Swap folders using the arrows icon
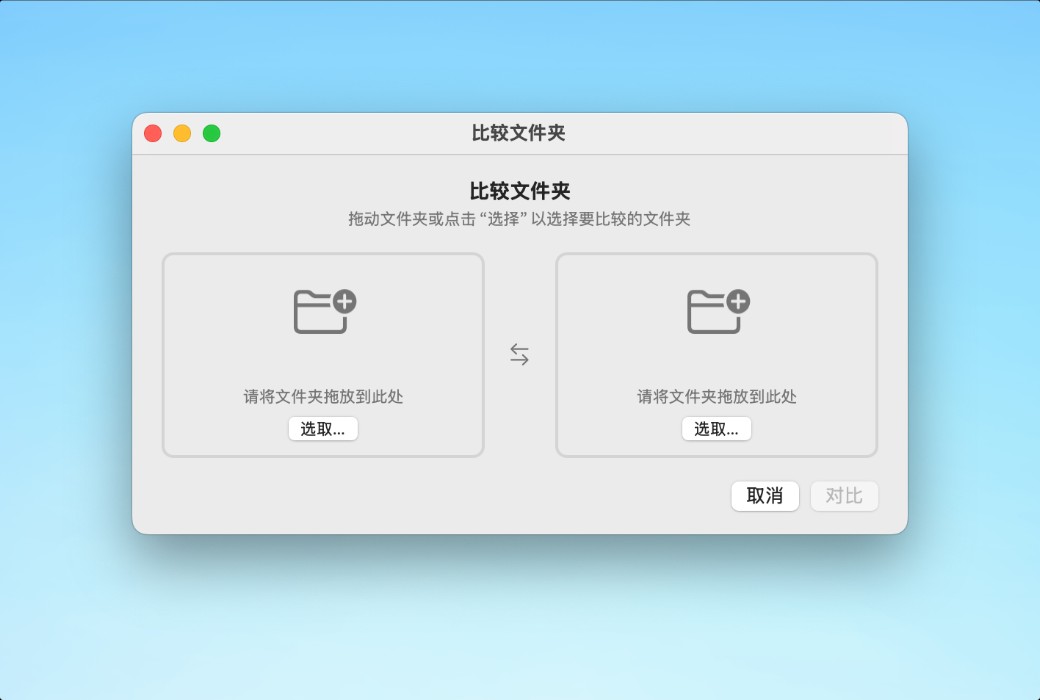 pos(519,354)
